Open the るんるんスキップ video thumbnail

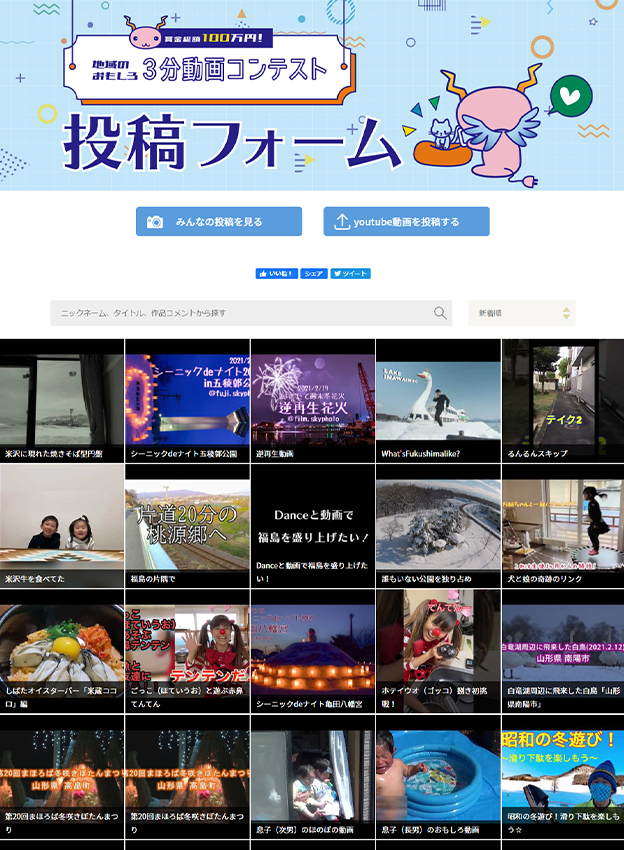click(562, 400)
